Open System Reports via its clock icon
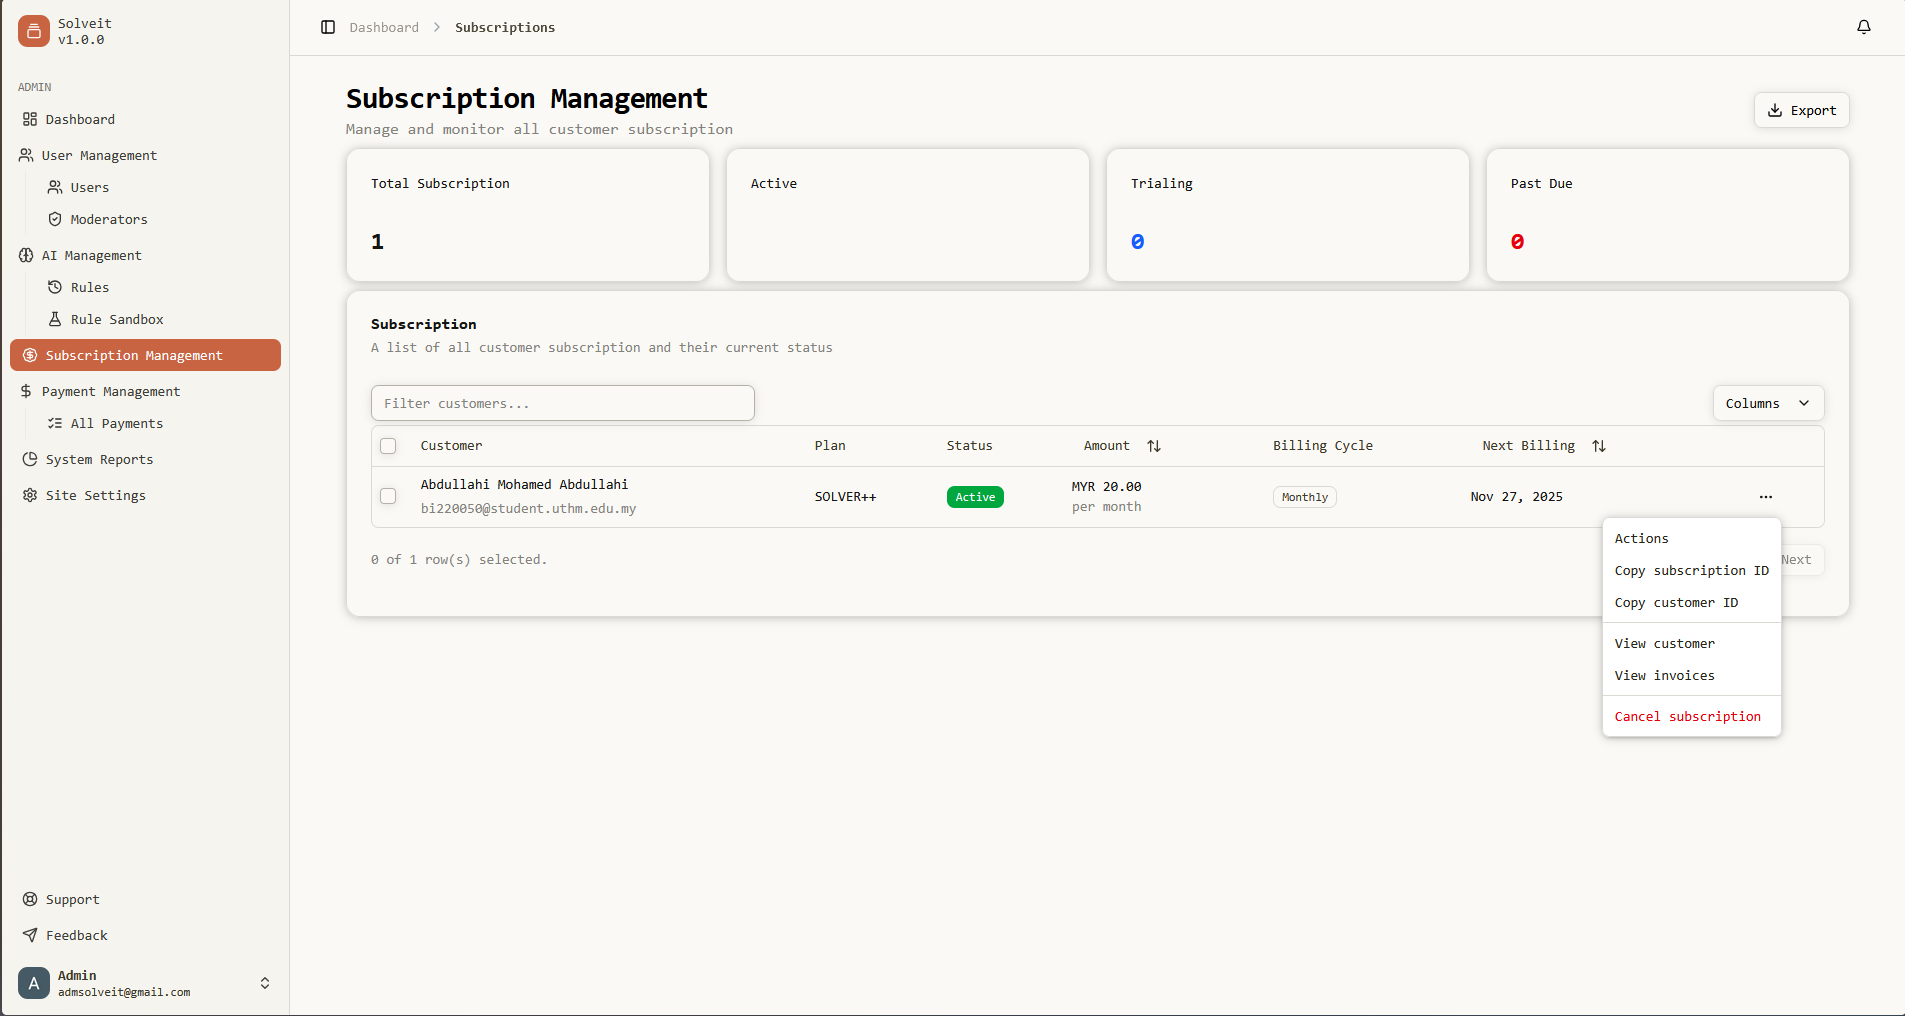Screen dimensions: 1905x1016 click(29, 459)
